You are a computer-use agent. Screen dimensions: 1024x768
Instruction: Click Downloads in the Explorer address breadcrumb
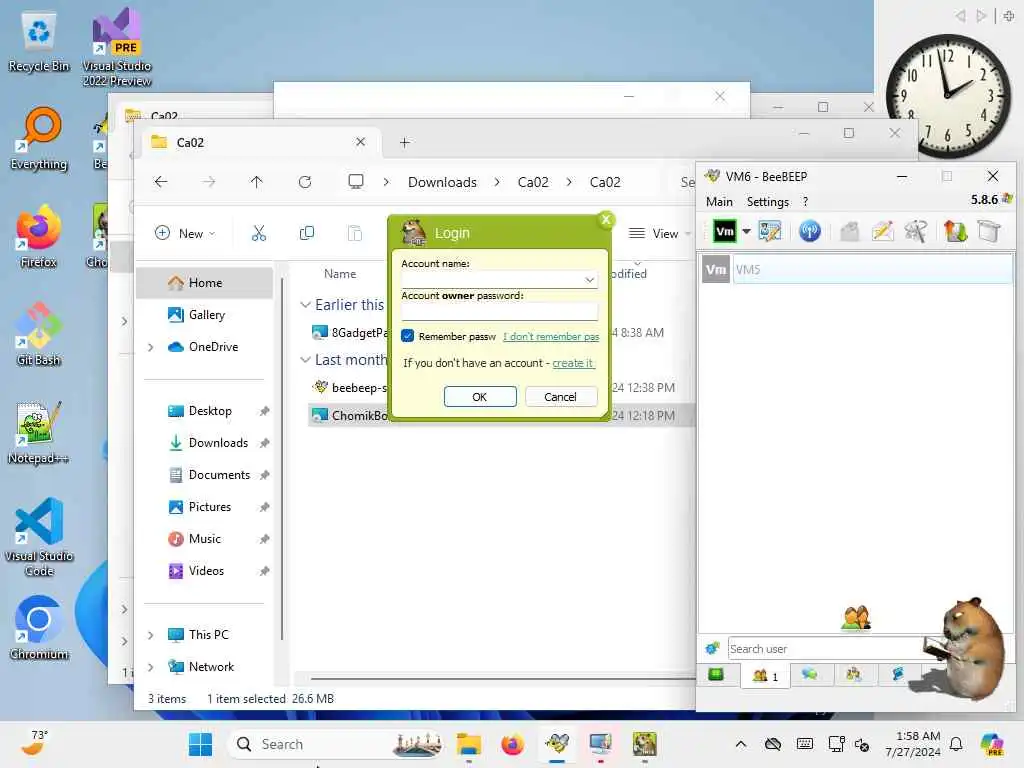(x=442, y=182)
